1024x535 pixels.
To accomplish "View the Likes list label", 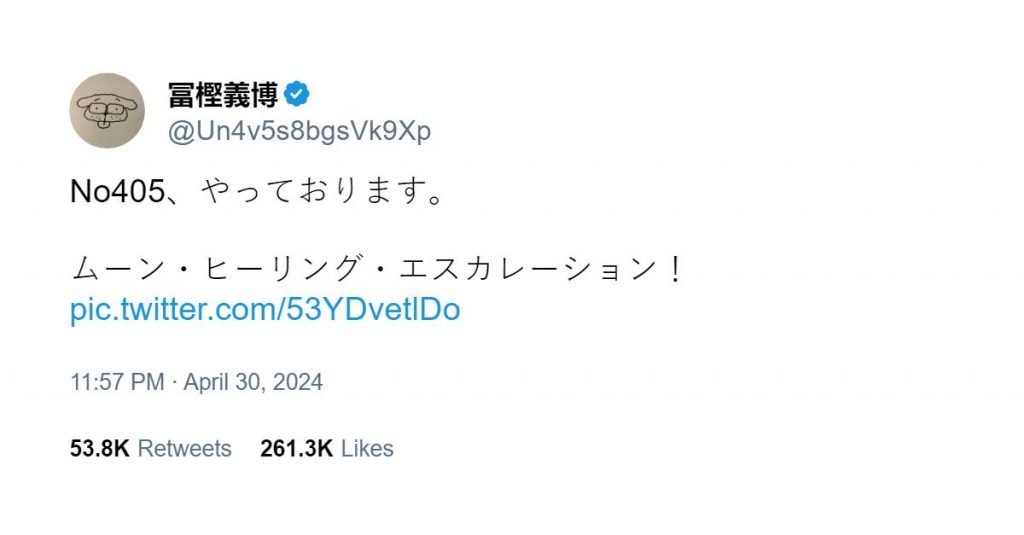I will tap(367, 449).
